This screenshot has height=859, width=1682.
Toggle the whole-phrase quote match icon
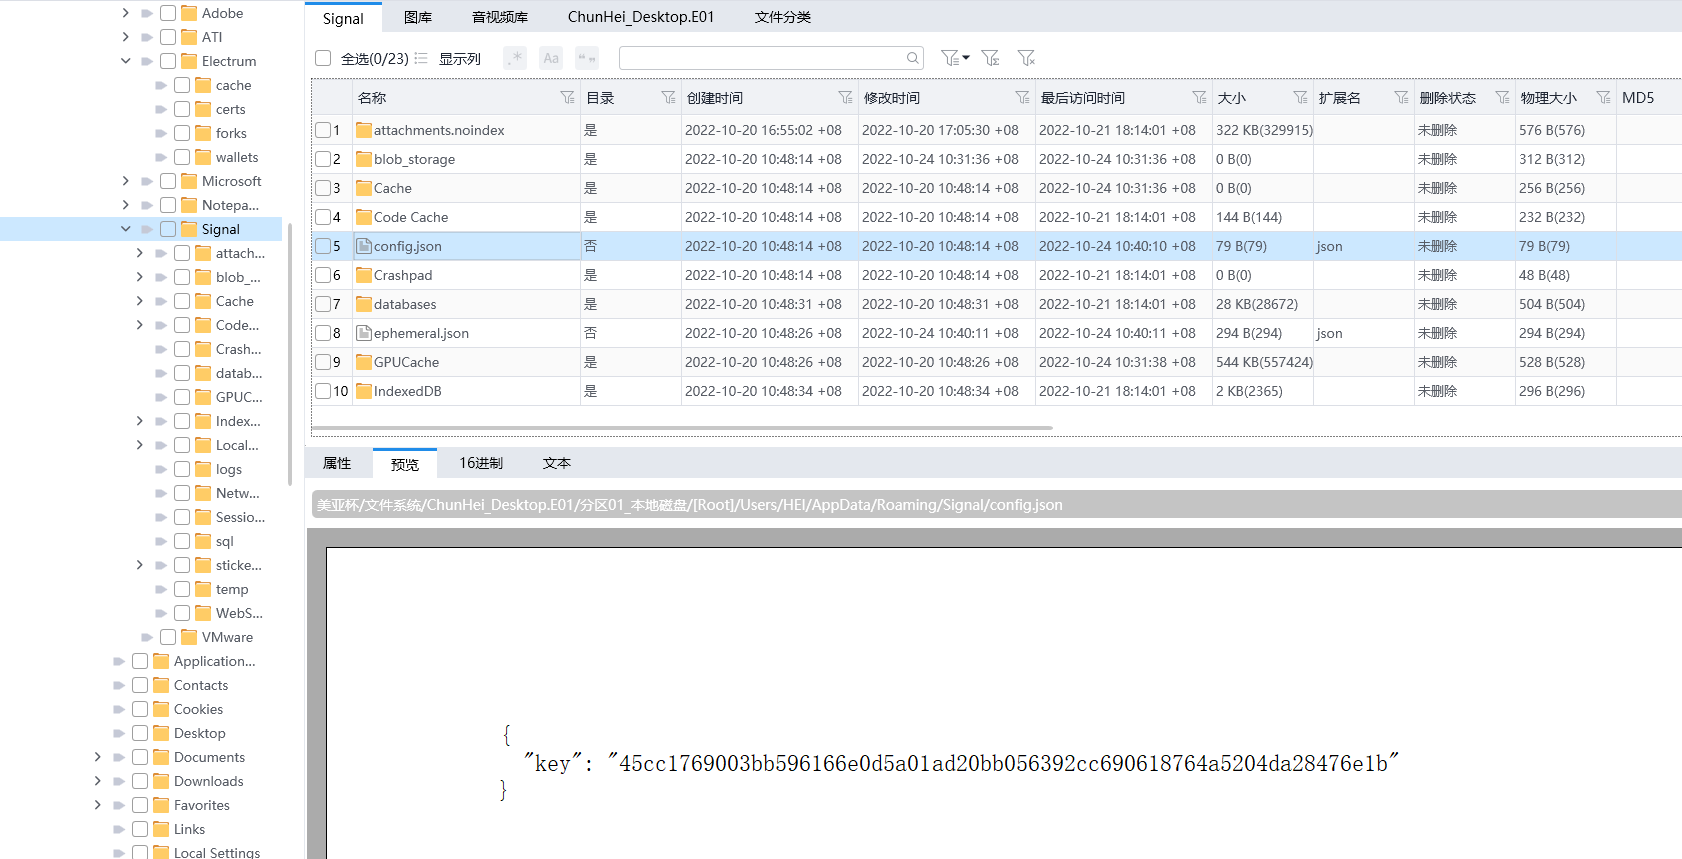(587, 58)
